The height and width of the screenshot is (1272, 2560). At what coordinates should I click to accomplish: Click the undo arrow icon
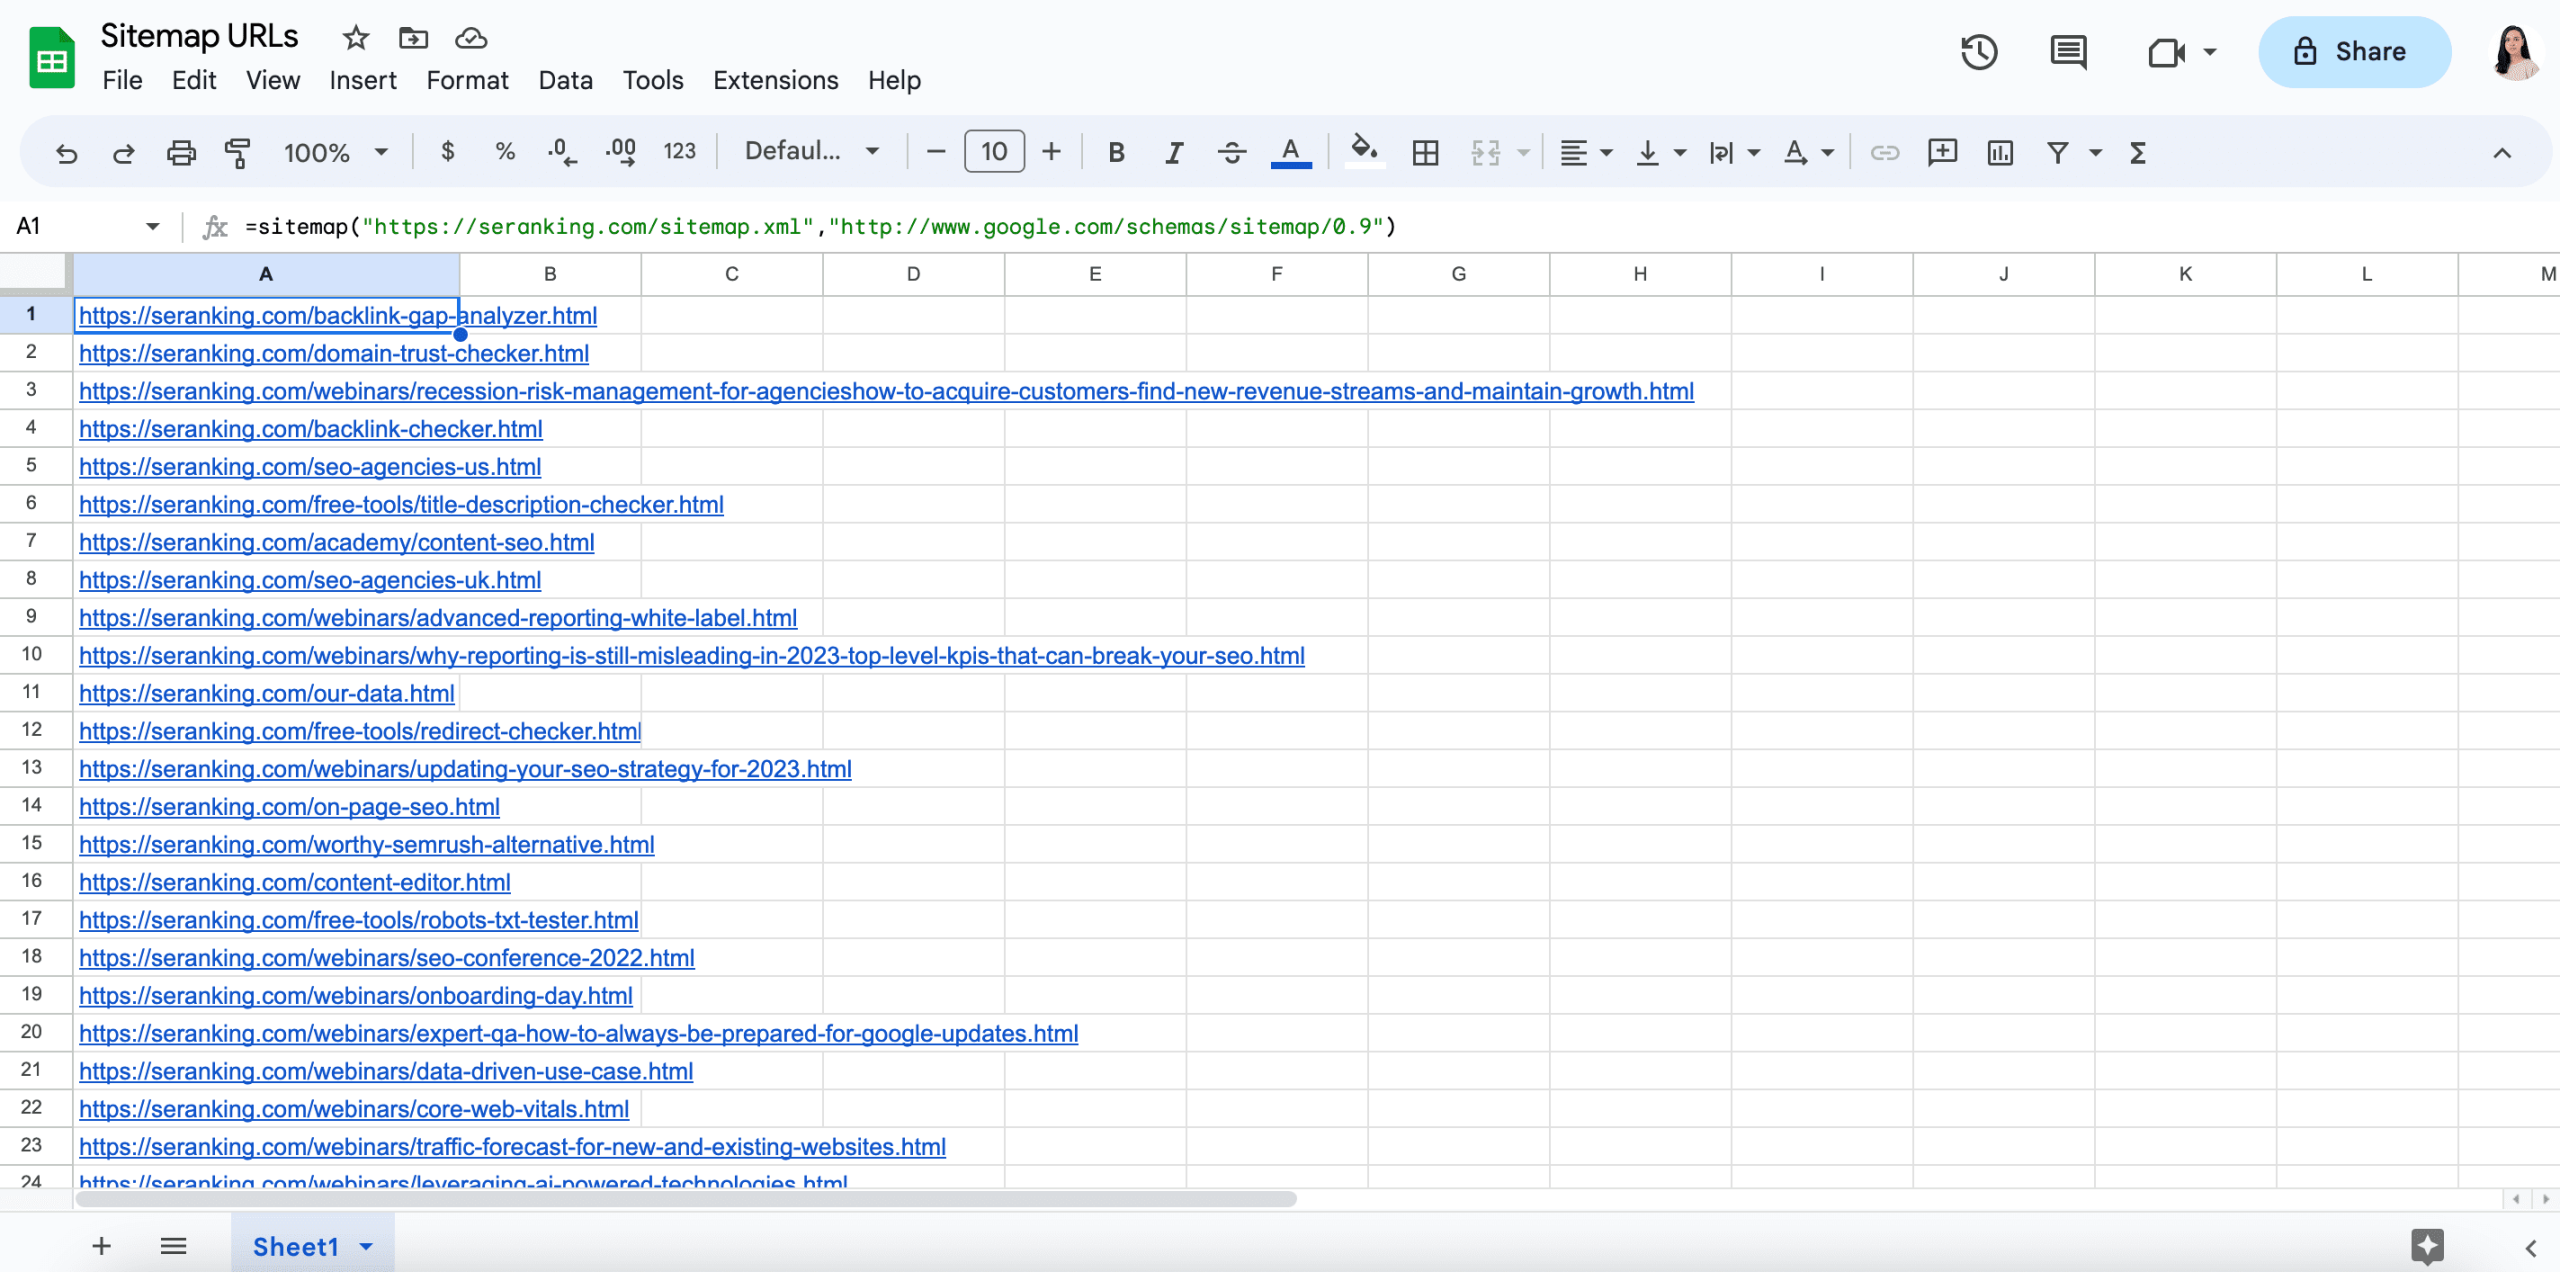pyautogui.click(x=66, y=153)
